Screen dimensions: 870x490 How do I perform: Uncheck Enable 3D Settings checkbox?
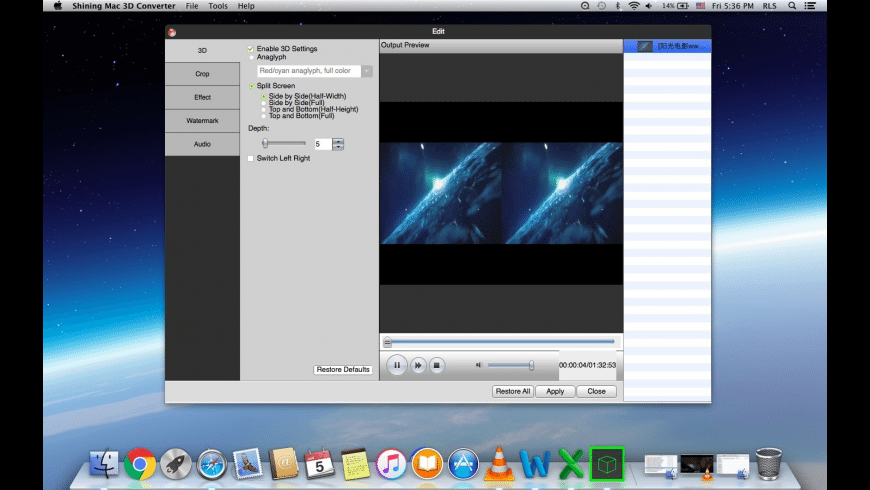coord(251,49)
